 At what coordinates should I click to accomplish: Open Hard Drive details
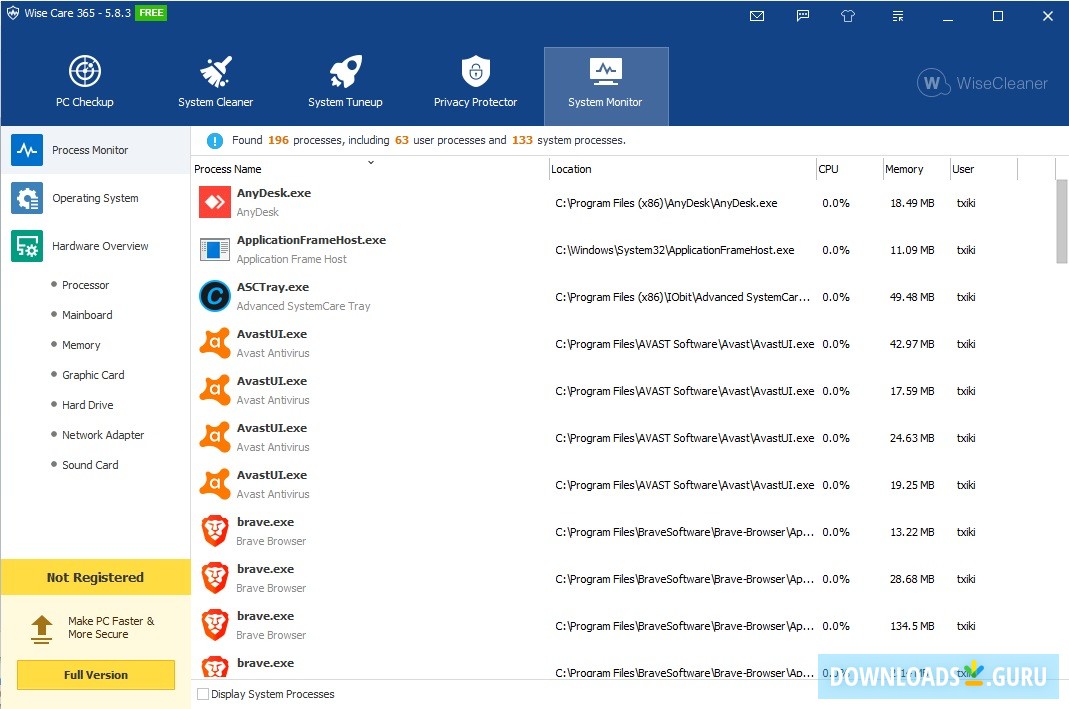(88, 405)
